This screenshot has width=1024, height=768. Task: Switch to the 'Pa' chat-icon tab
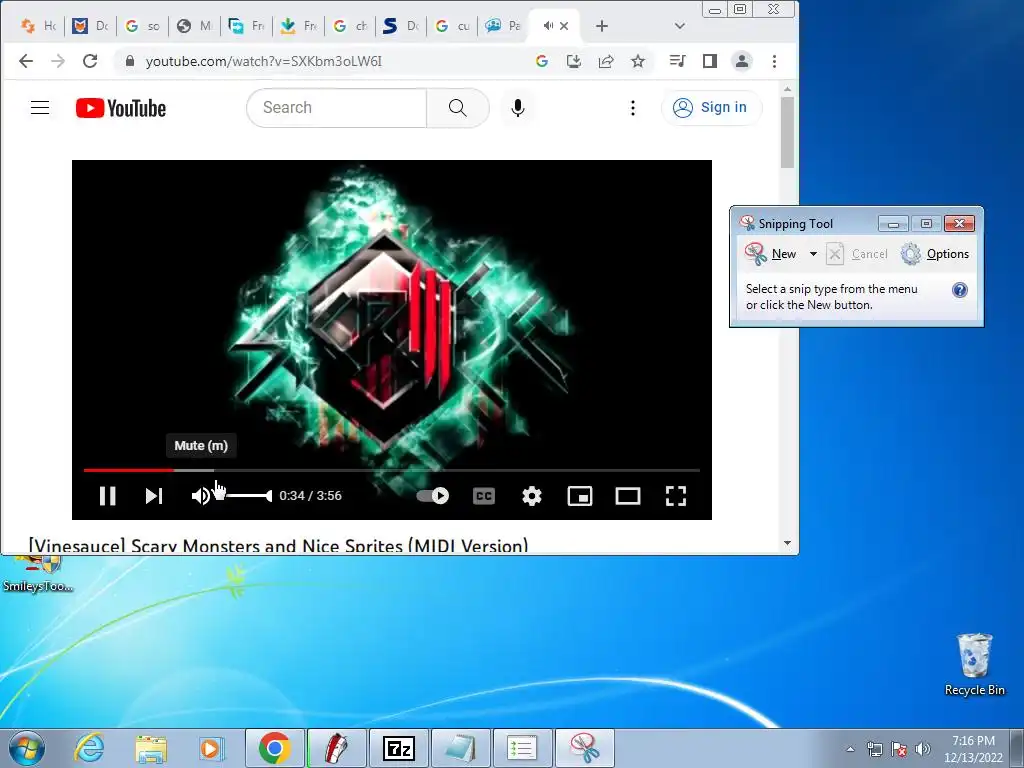coord(503,26)
